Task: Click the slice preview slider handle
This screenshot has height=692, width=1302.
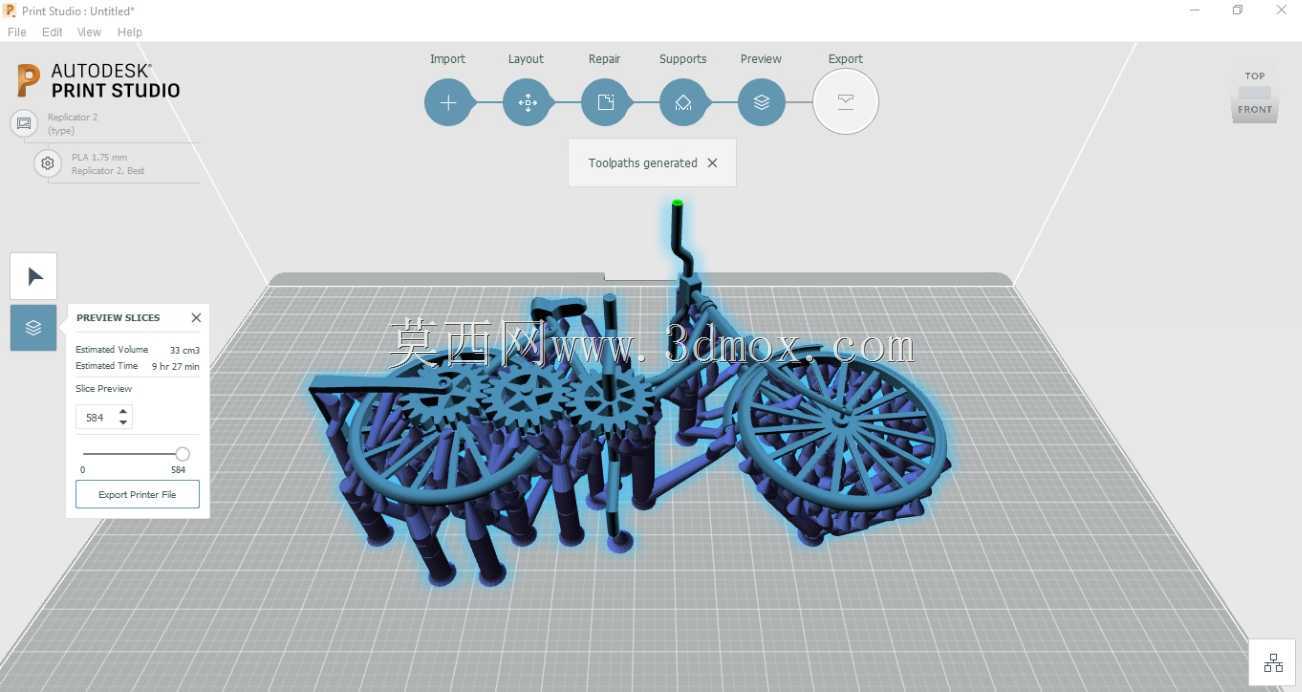Action: coord(182,454)
